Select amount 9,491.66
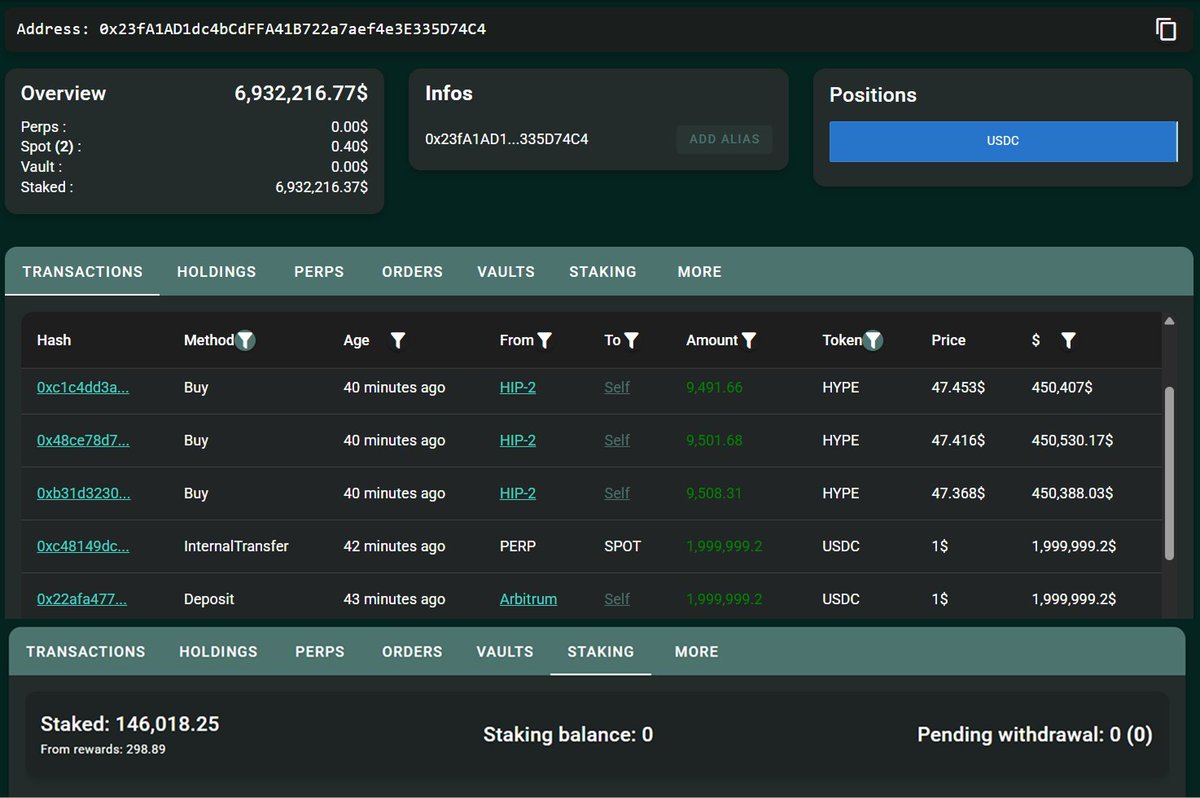The height and width of the screenshot is (798, 1200). coord(714,388)
